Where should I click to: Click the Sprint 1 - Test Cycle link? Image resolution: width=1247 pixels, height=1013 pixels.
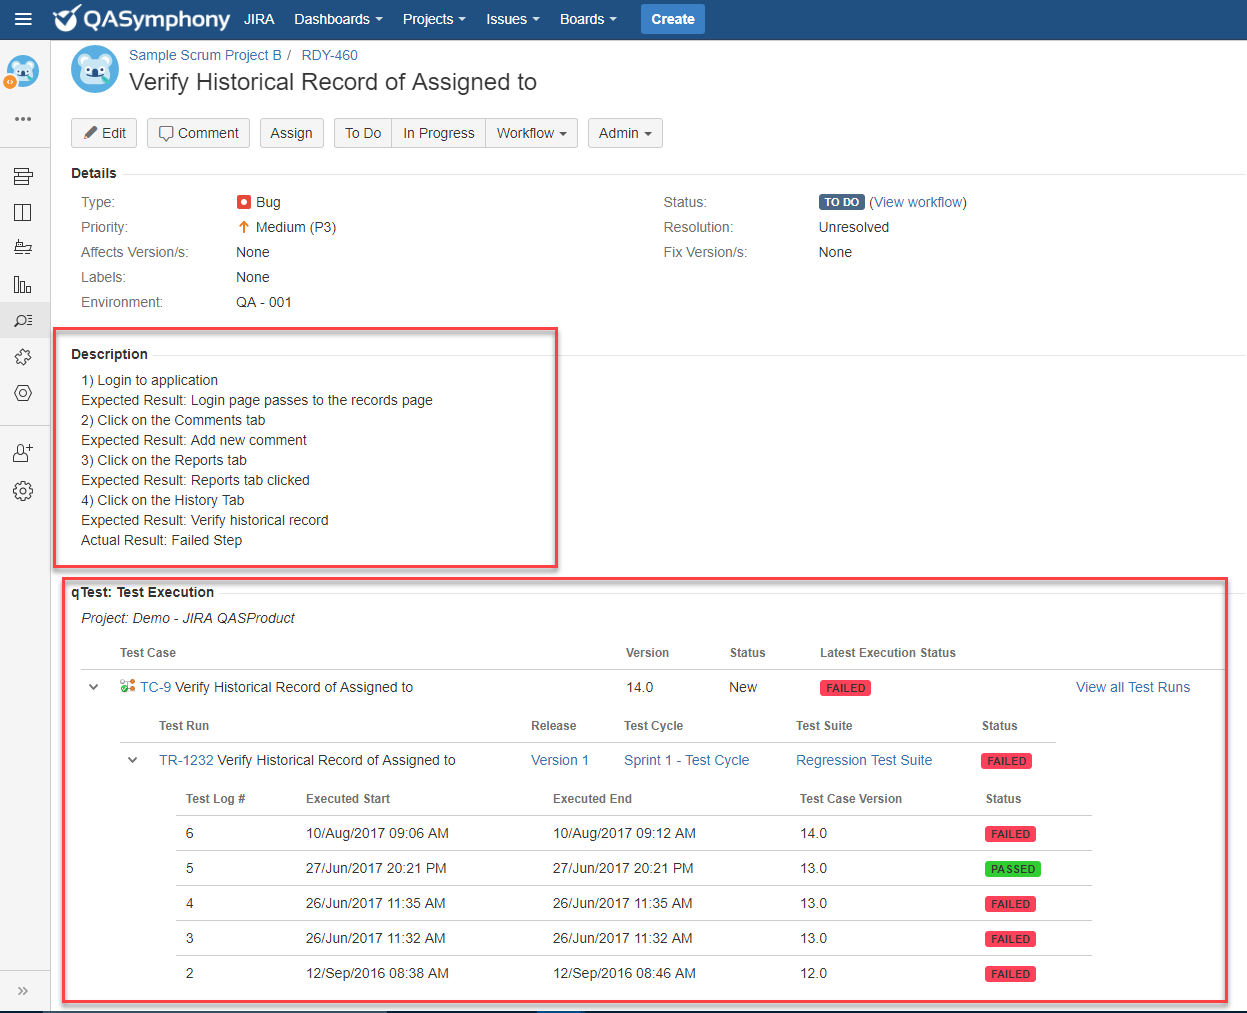point(686,760)
